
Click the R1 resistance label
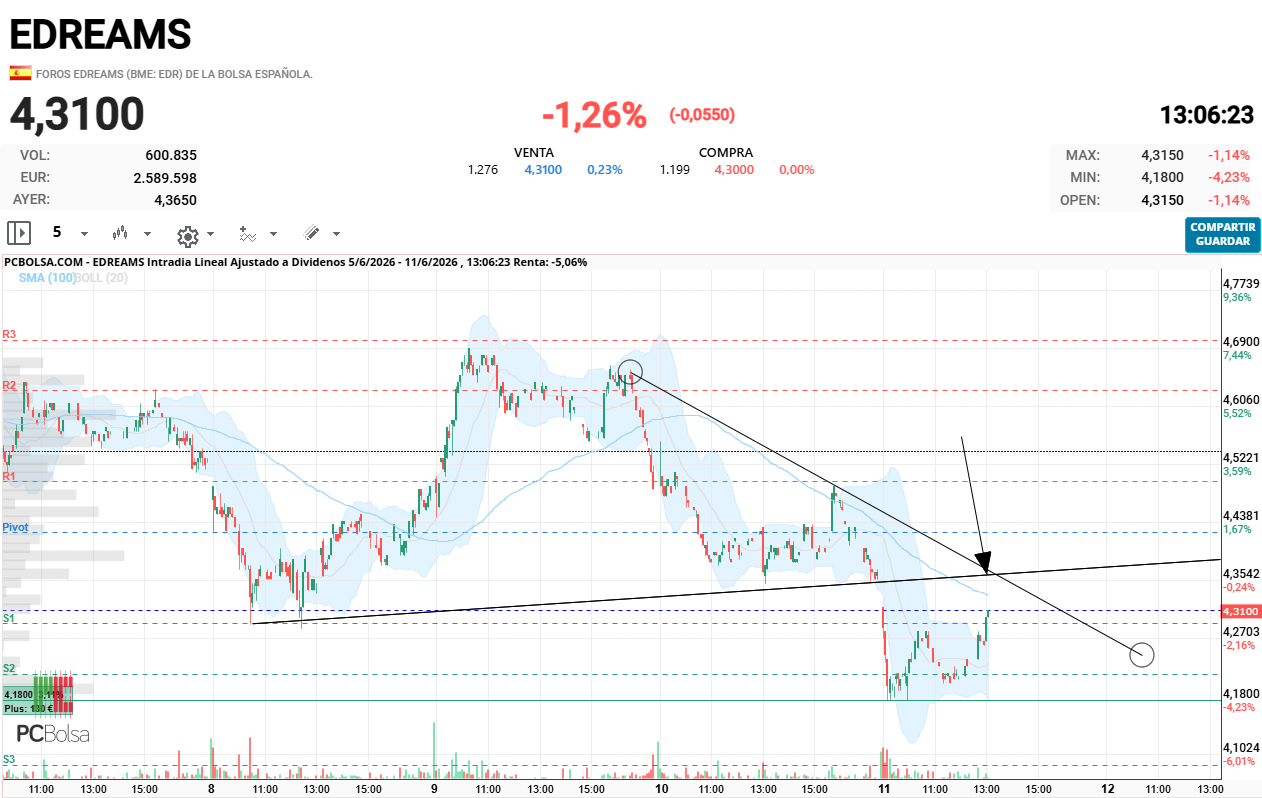click(x=8, y=476)
